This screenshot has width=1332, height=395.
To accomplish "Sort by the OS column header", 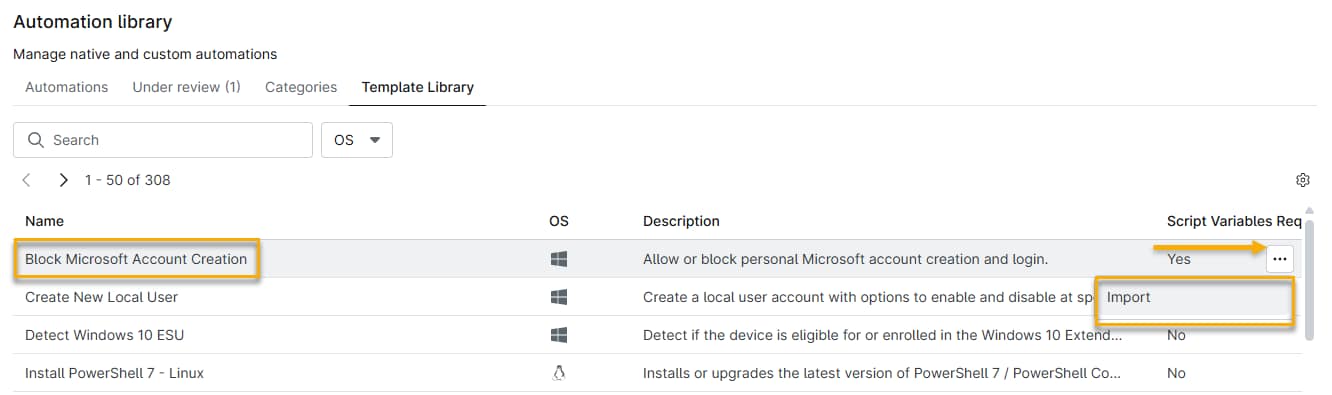I will click(x=559, y=221).
